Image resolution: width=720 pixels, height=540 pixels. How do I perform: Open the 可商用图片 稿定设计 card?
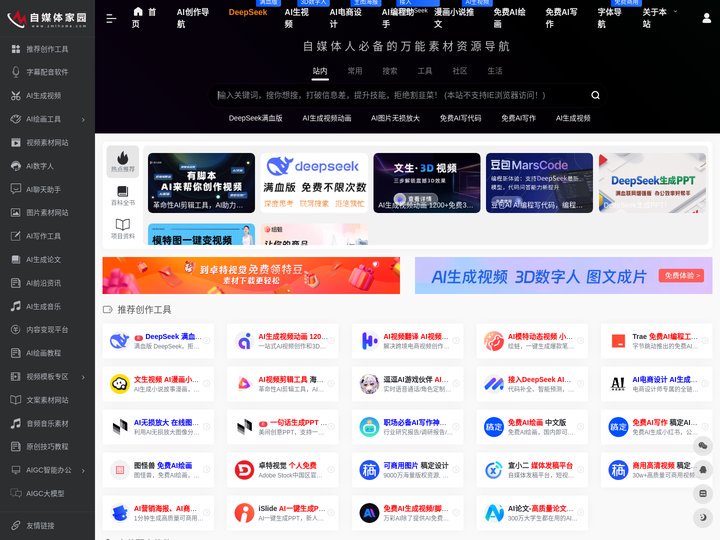(407, 470)
